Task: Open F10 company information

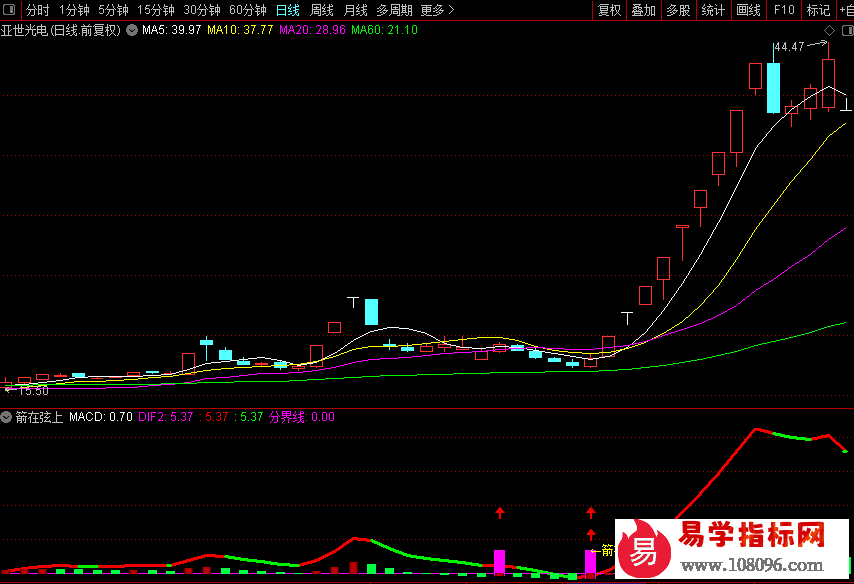Action: pos(784,10)
